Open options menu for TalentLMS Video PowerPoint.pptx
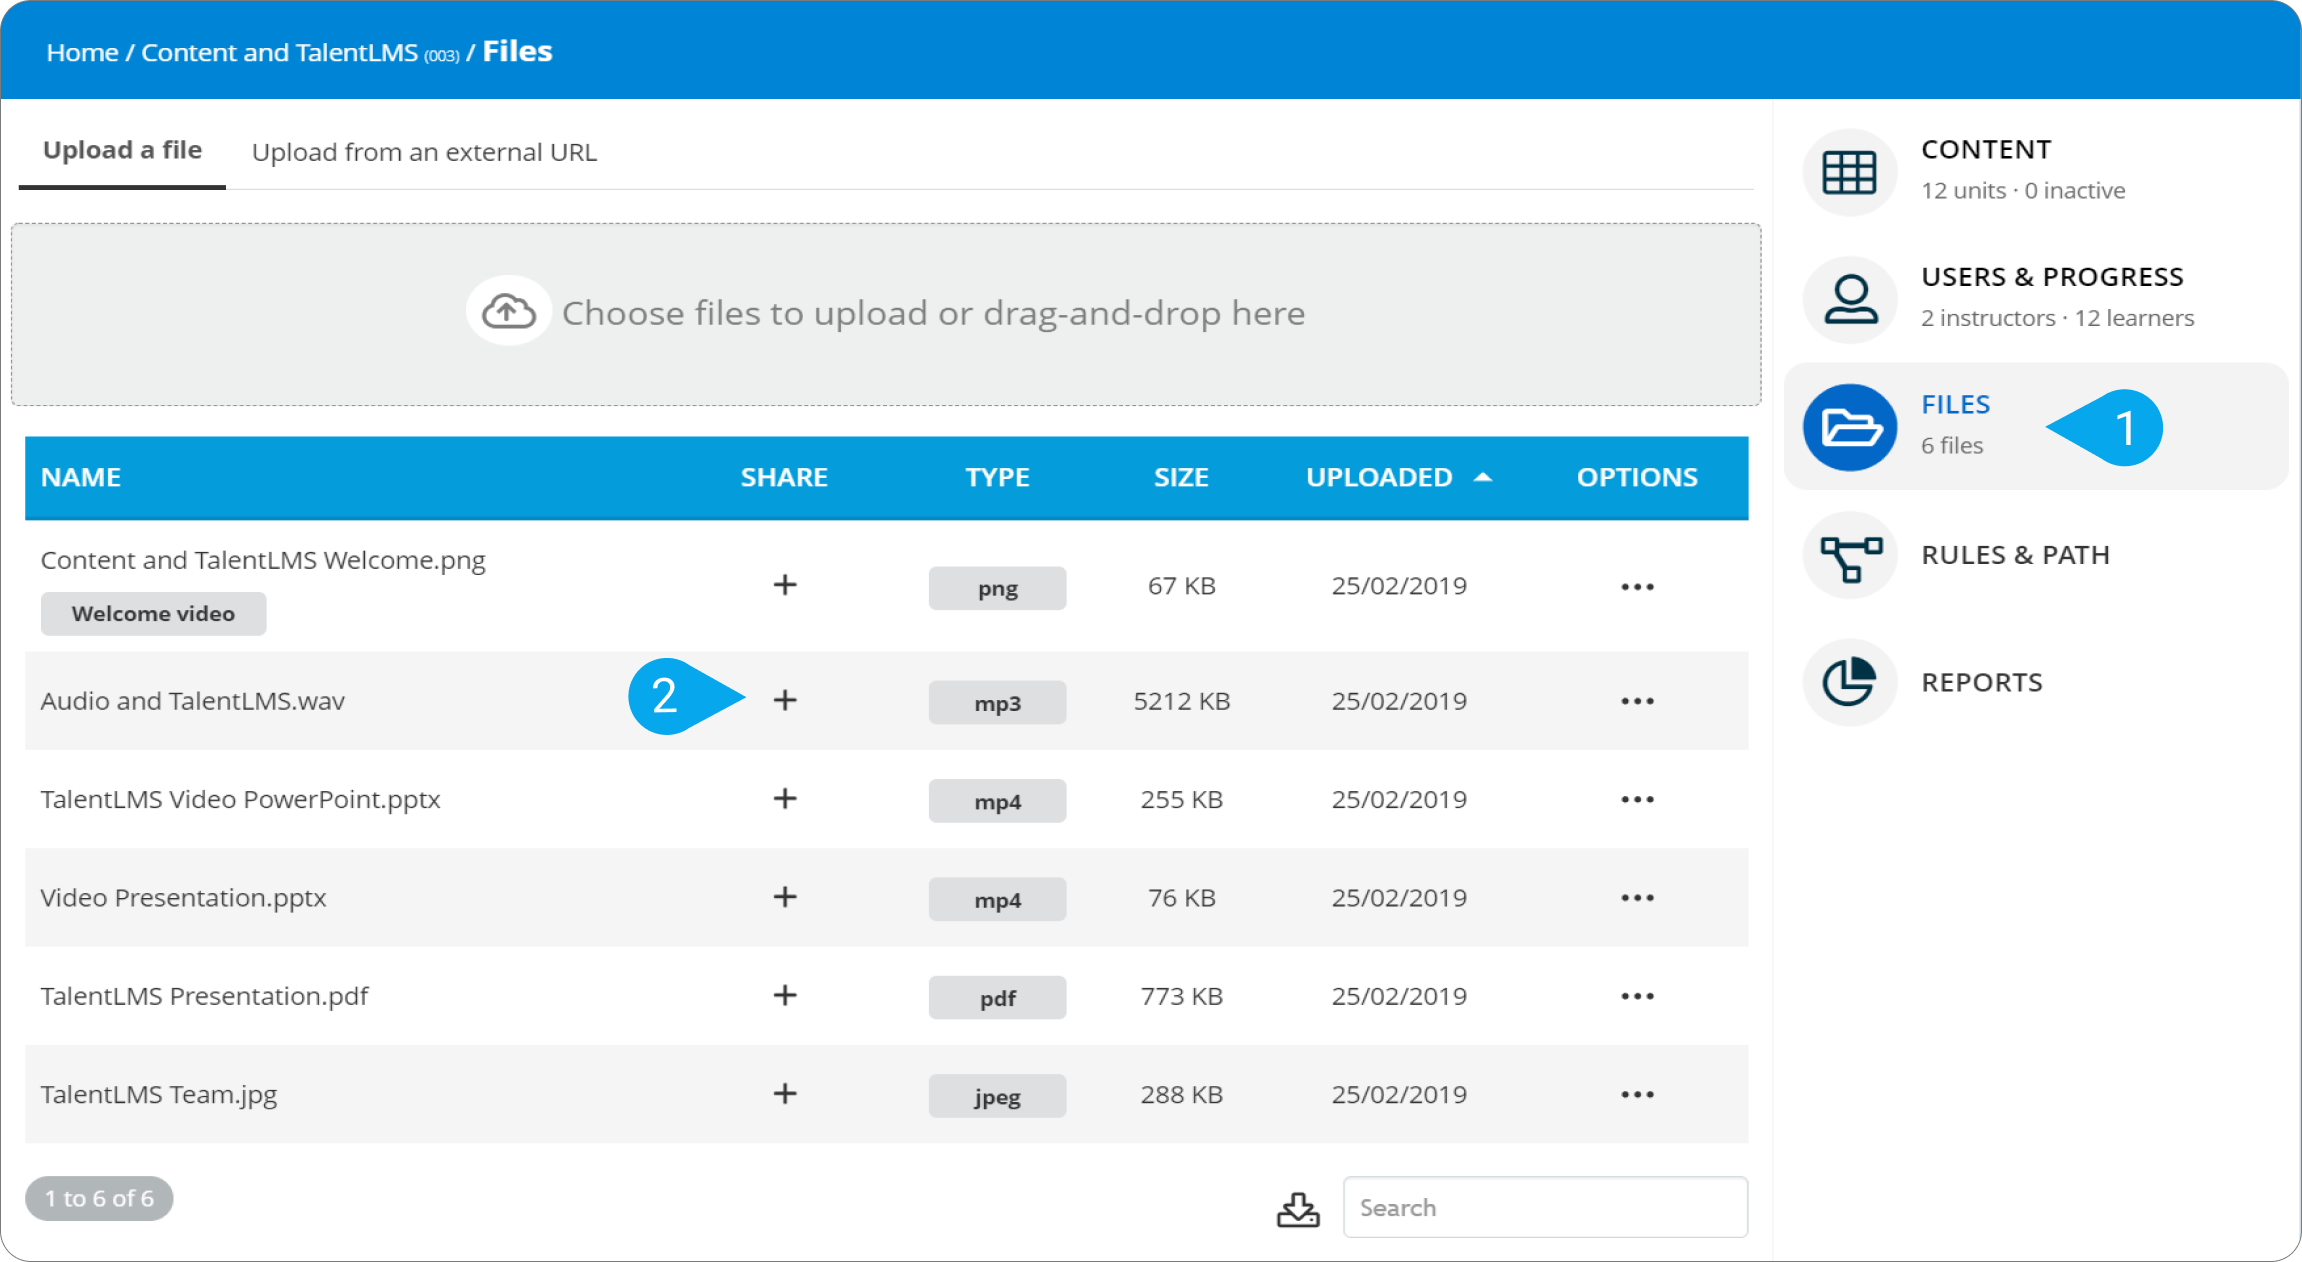The height and width of the screenshot is (1262, 2302). pyautogui.click(x=1637, y=800)
